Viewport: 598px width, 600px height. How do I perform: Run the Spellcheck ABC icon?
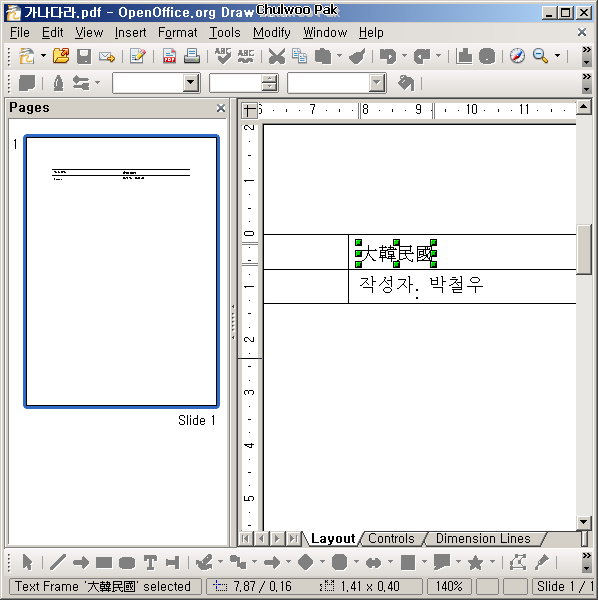coord(223,56)
